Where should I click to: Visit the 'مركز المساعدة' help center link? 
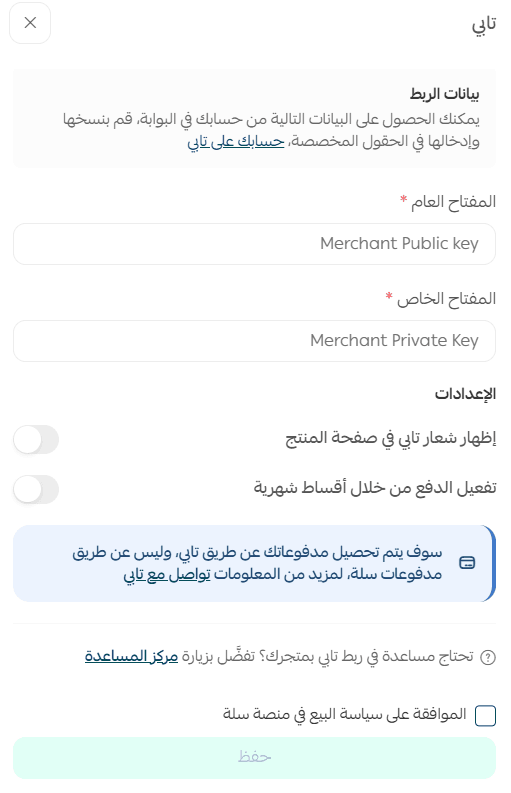(132, 656)
